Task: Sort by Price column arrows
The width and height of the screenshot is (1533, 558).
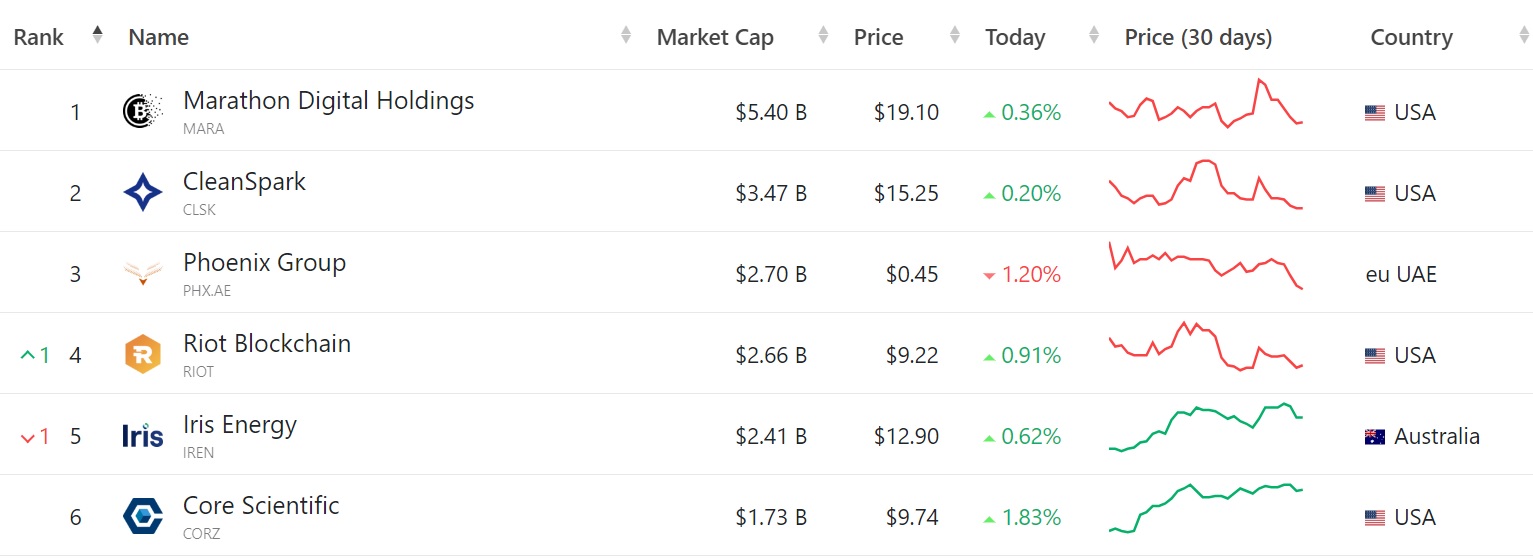Action: tap(955, 35)
